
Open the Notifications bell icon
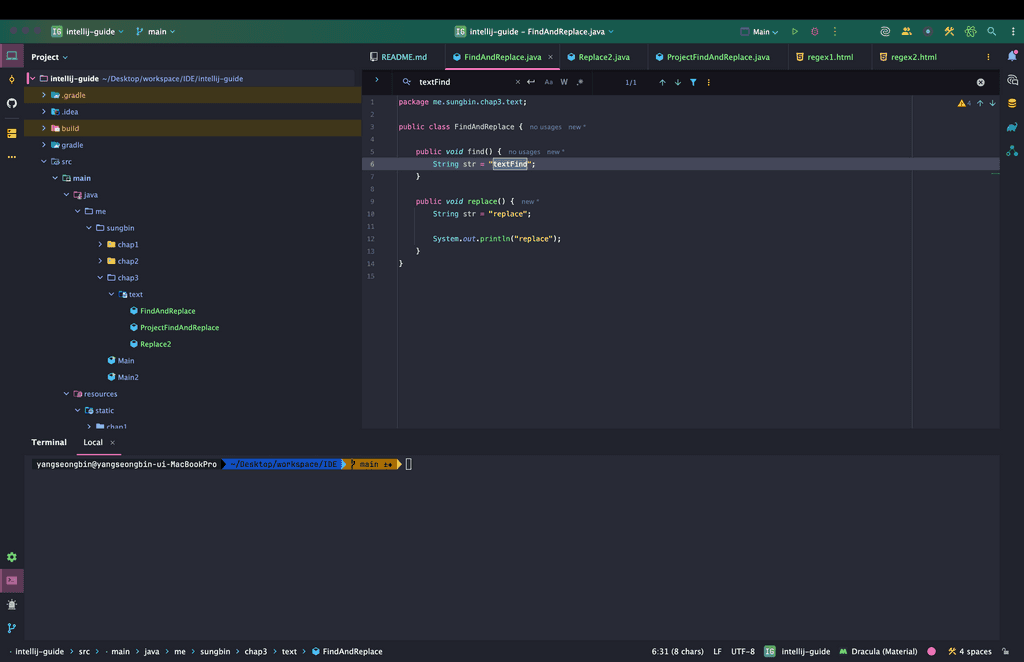(x=1012, y=57)
